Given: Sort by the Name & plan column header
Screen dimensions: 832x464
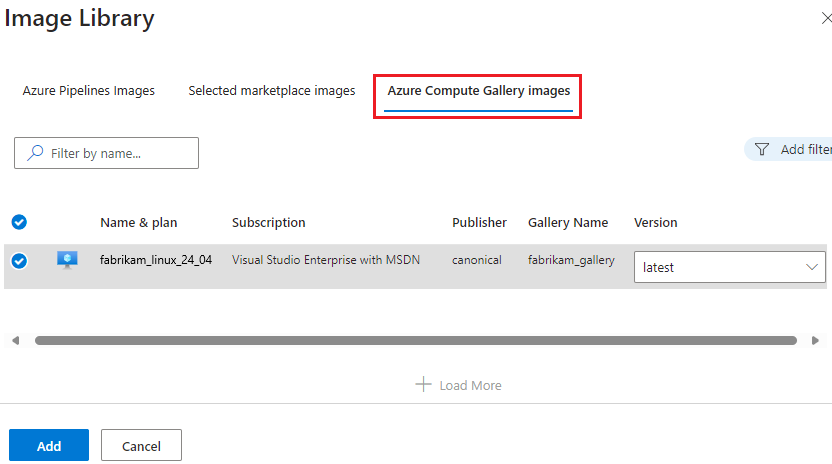Looking at the screenshot, I should tap(139, 222).
